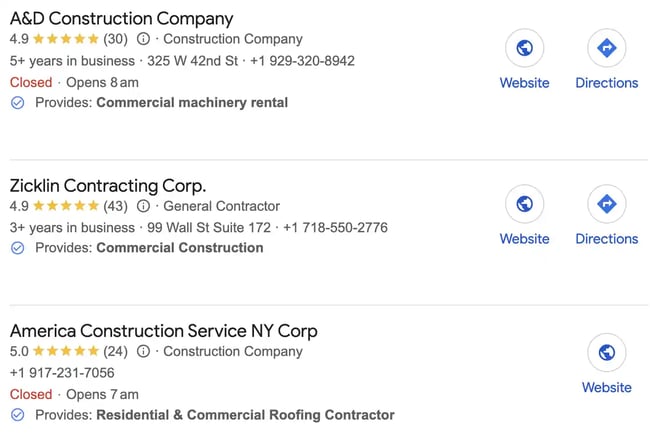650x444 pixels.
Task: Click the verified checkmark next to Roofing Contractor
Action: coord(17,415)
